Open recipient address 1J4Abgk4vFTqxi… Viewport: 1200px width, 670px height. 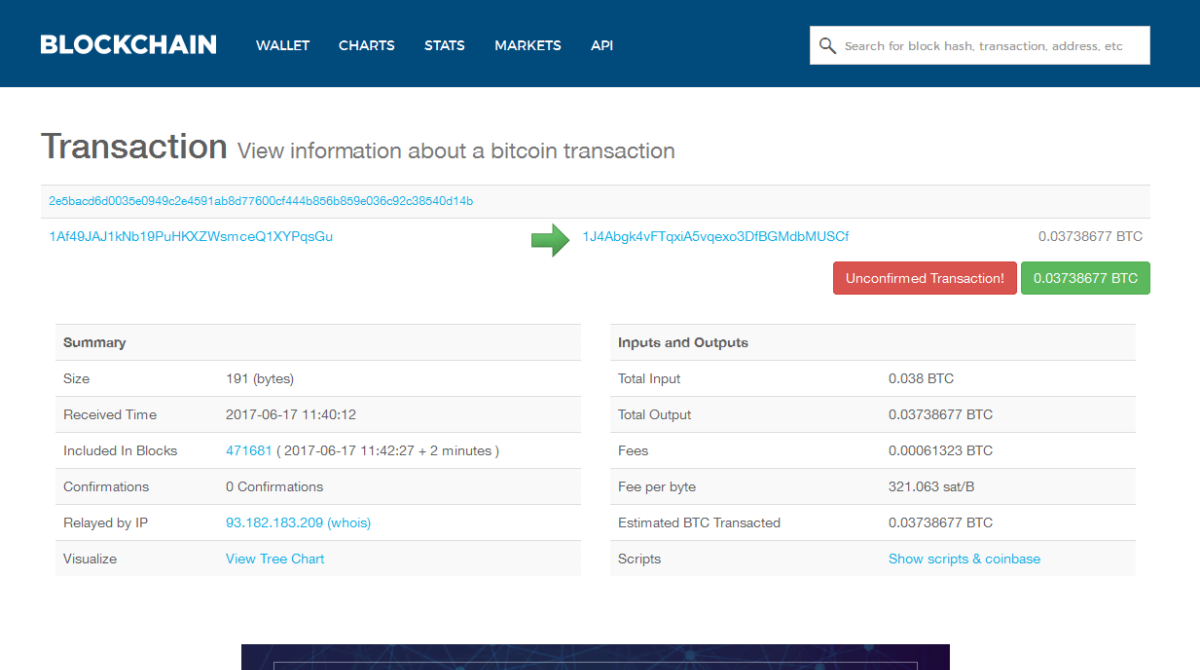click(x=715, y=237)
